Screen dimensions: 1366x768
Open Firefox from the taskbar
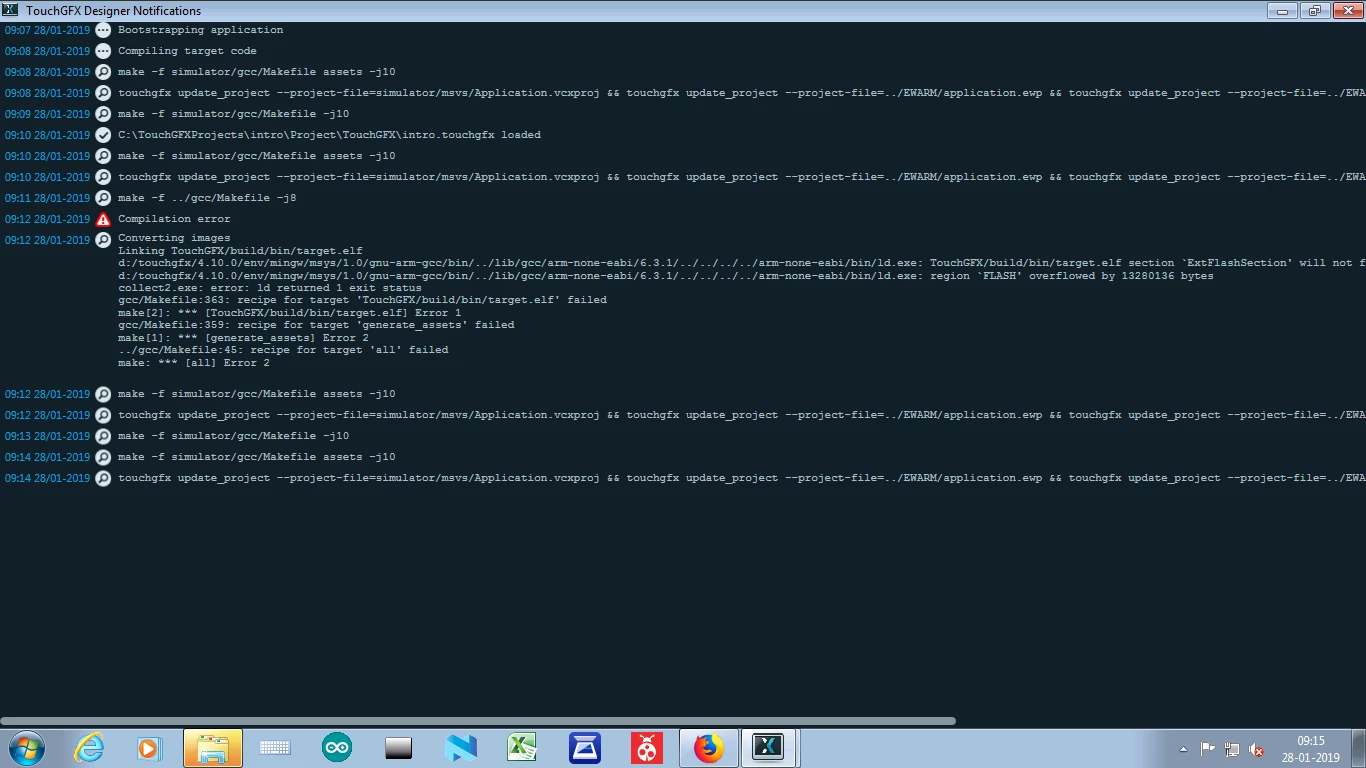709,748
